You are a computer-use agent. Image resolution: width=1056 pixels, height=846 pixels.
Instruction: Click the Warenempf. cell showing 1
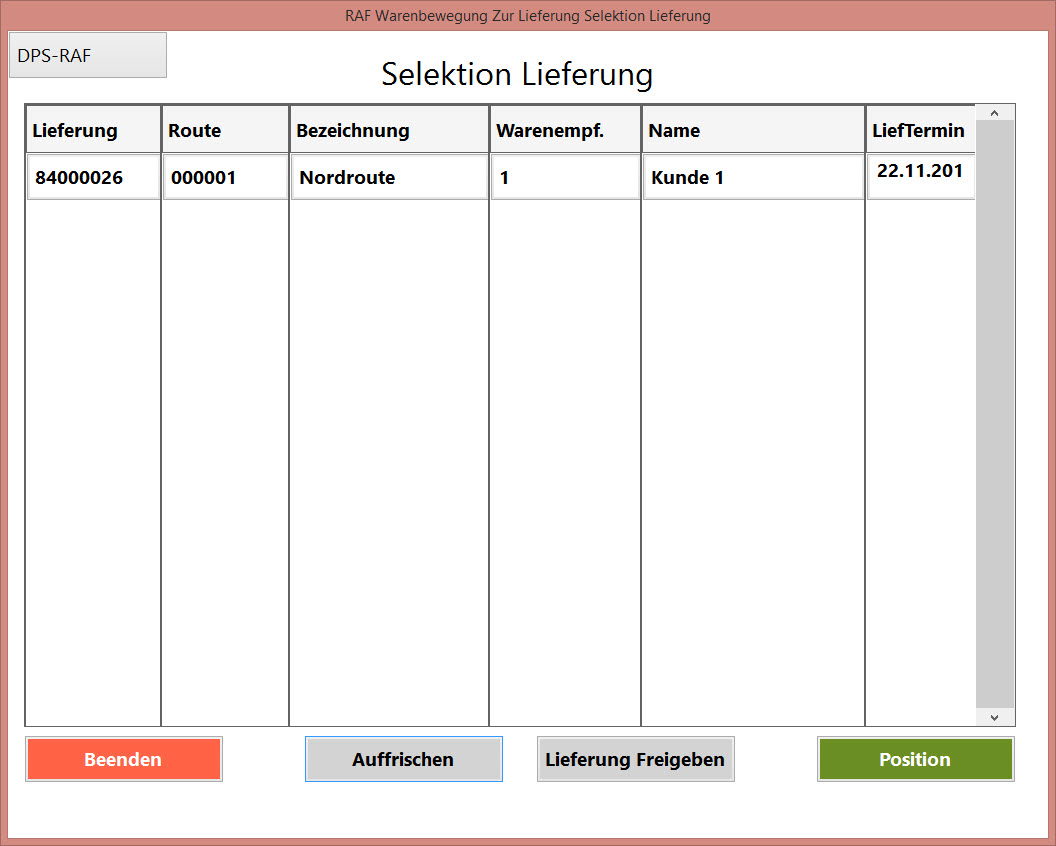point(565,178)
